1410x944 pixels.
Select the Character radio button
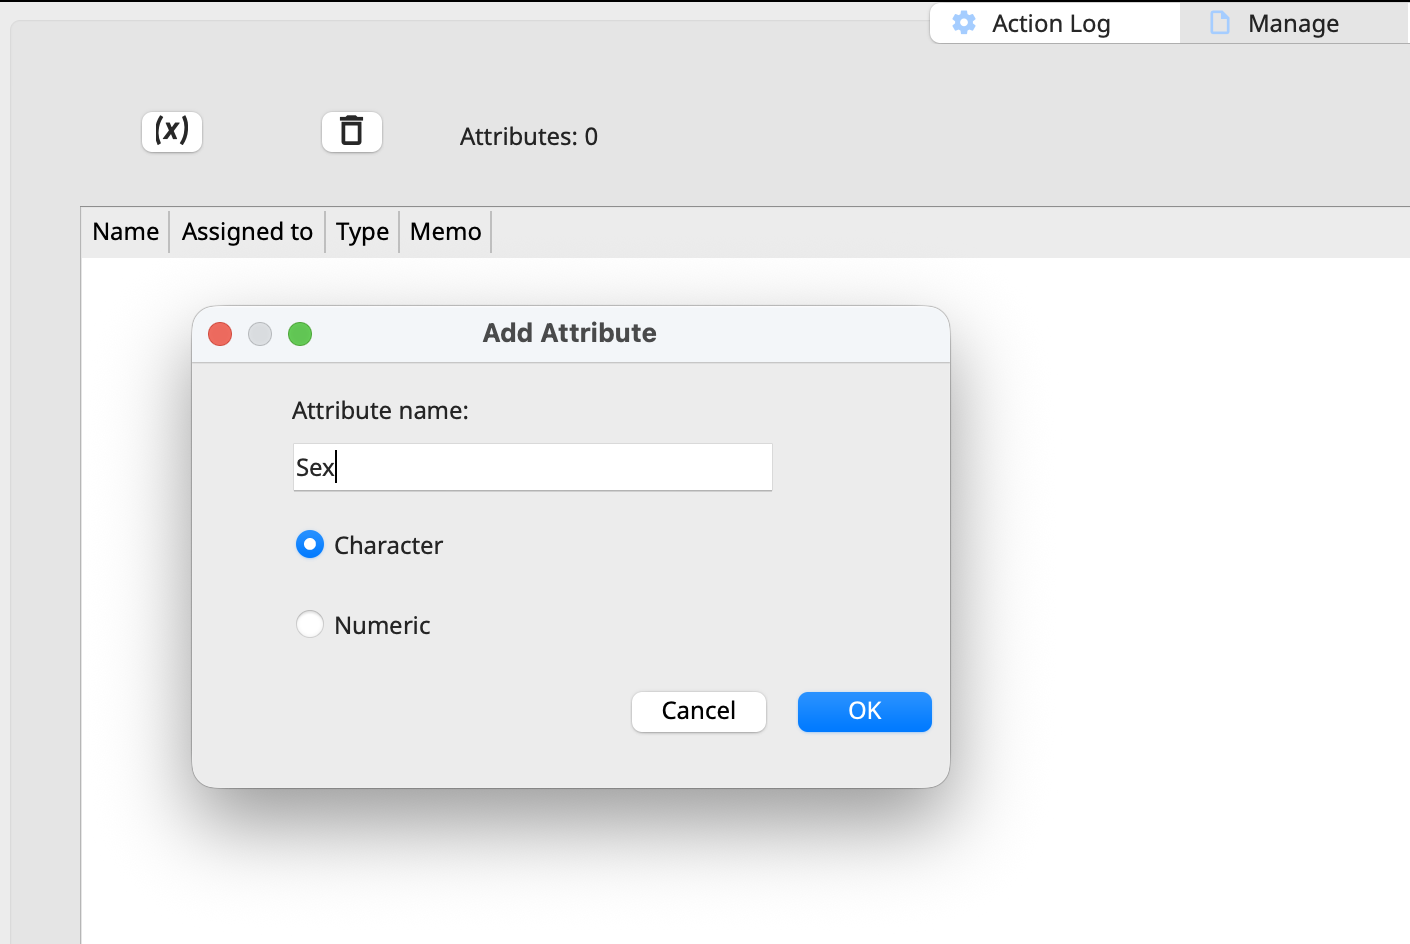tap(310, 544)
